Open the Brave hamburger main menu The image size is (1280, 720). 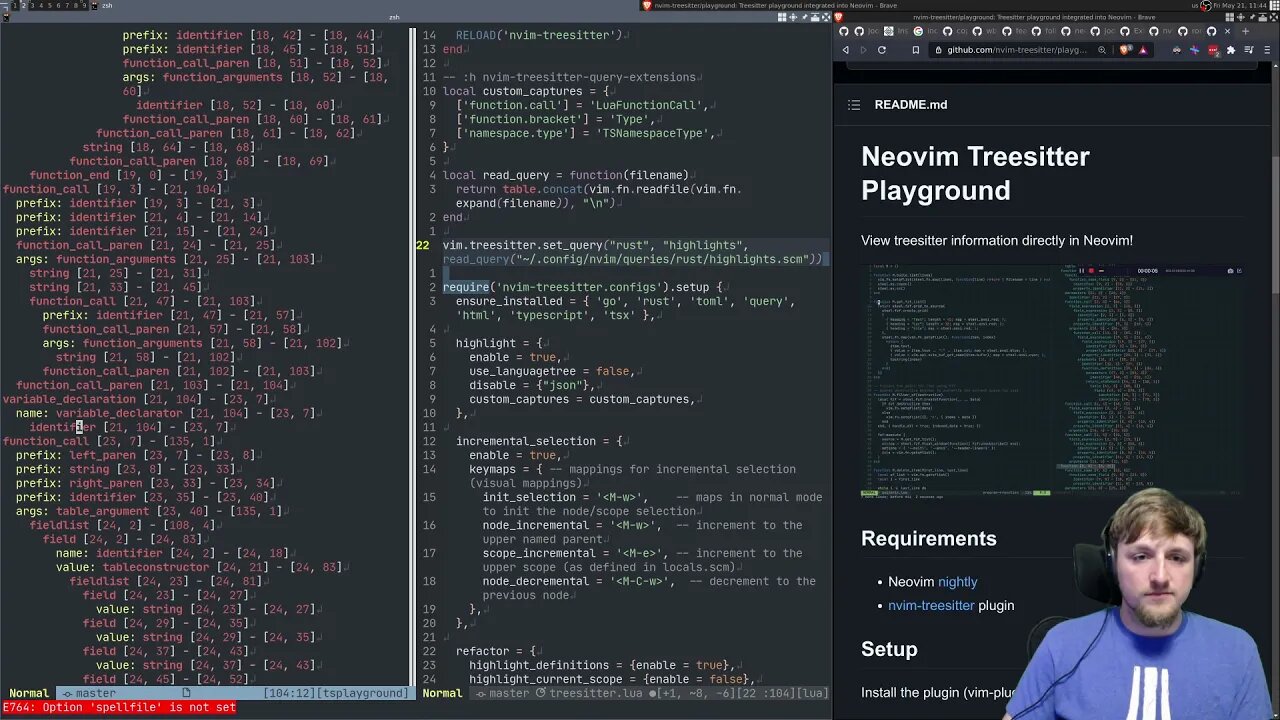pyautogui.click(x=1267, y=50)
